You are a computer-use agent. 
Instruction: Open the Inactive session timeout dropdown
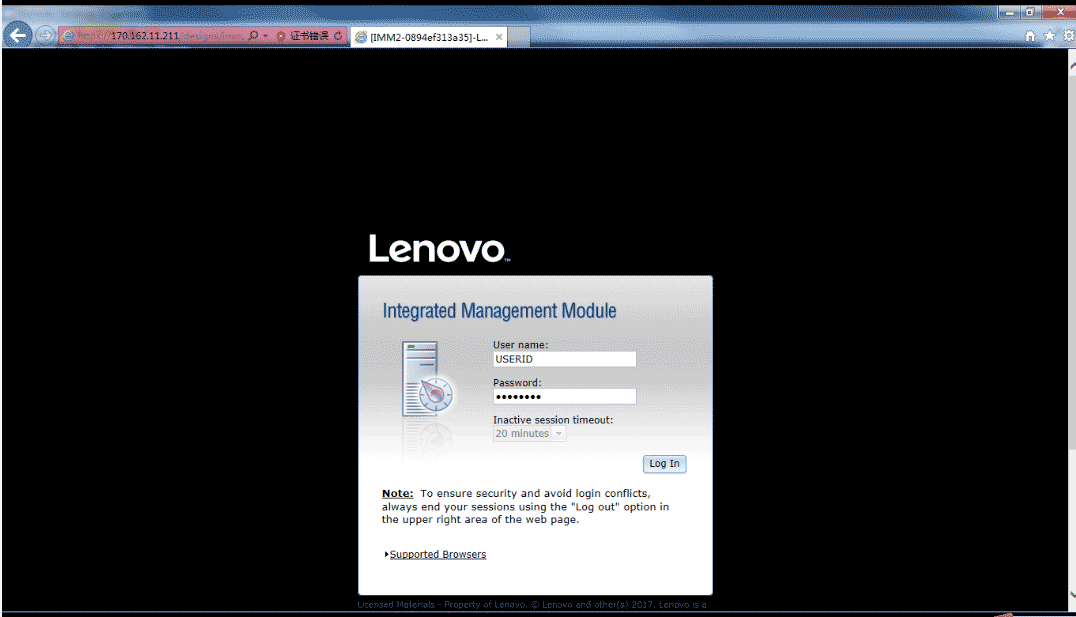(529, 434)
